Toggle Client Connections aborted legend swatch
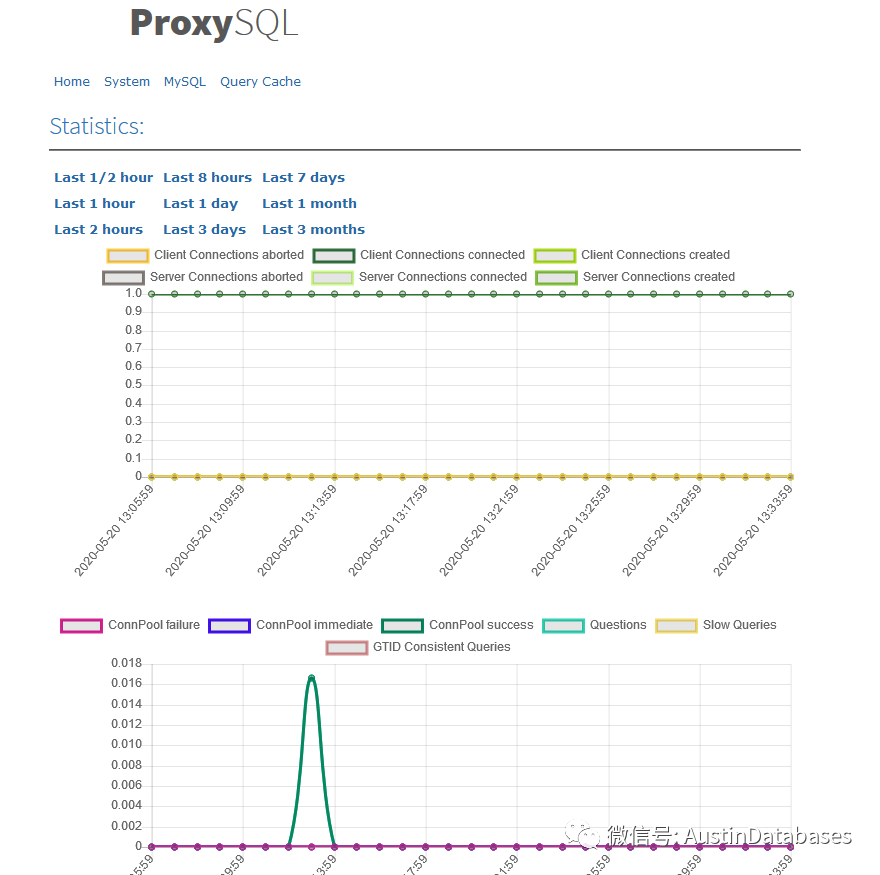The width and height of the screenshot is (880, 875). tap(128, 256)
